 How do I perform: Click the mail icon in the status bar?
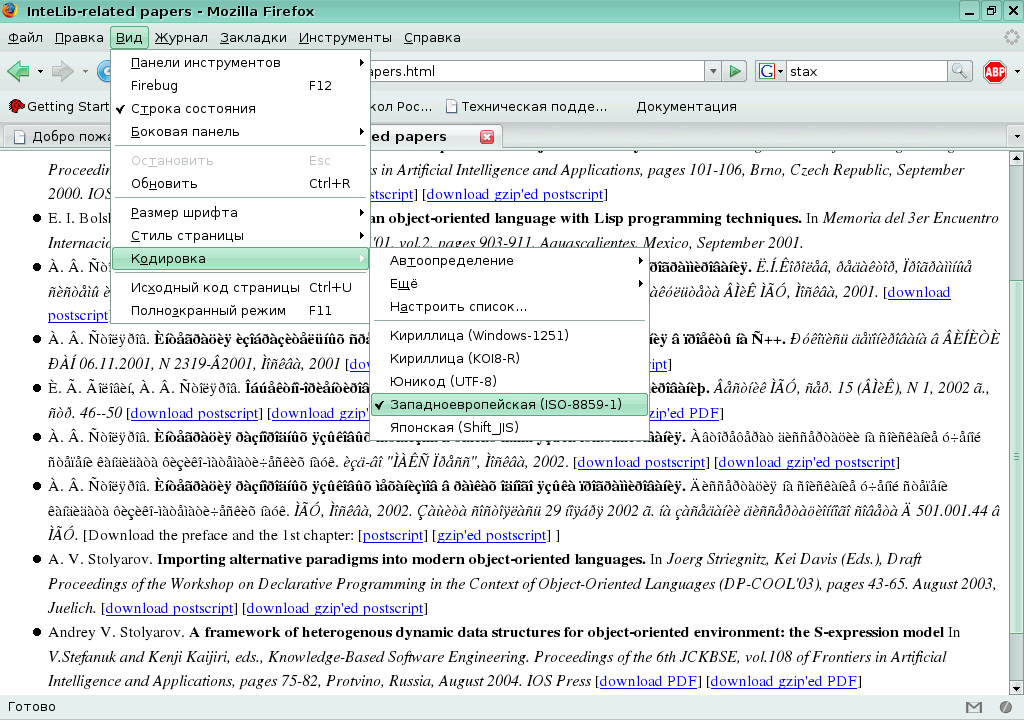974,707
